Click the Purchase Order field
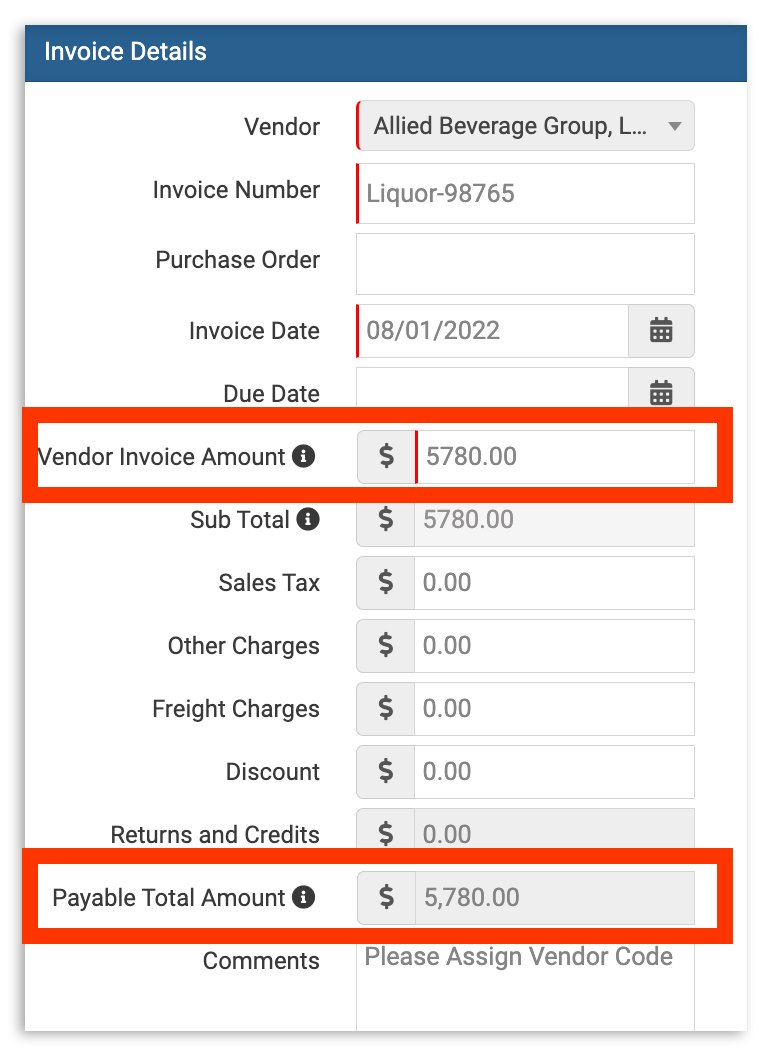The width and height of the screenshot is (772, 1056). click(525, 260)
